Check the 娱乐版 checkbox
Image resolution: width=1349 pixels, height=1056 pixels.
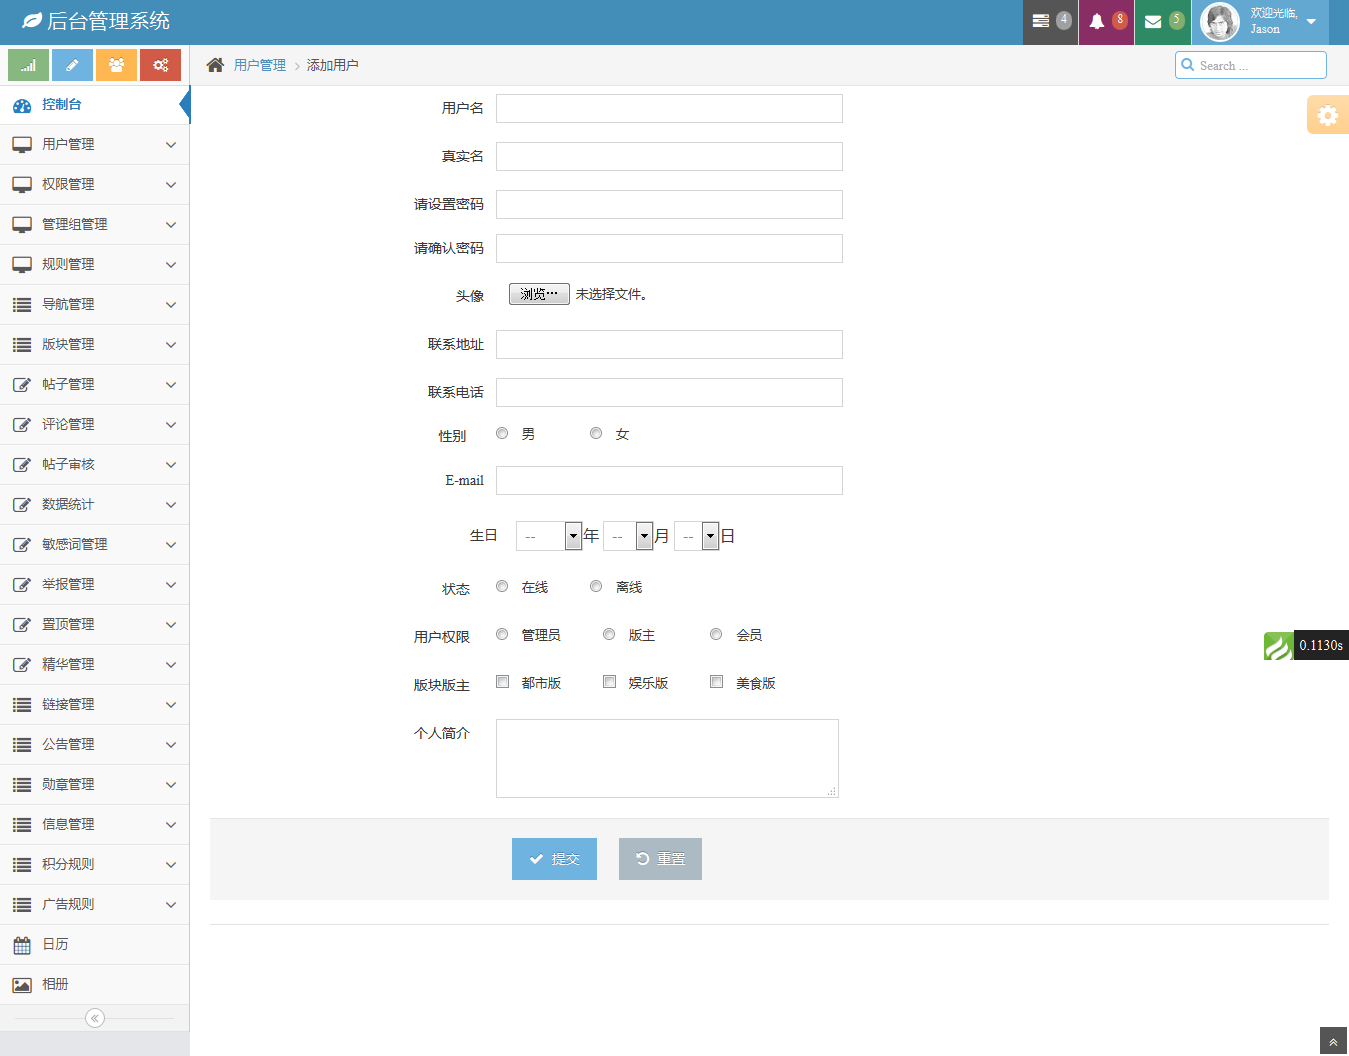point(609,682)
